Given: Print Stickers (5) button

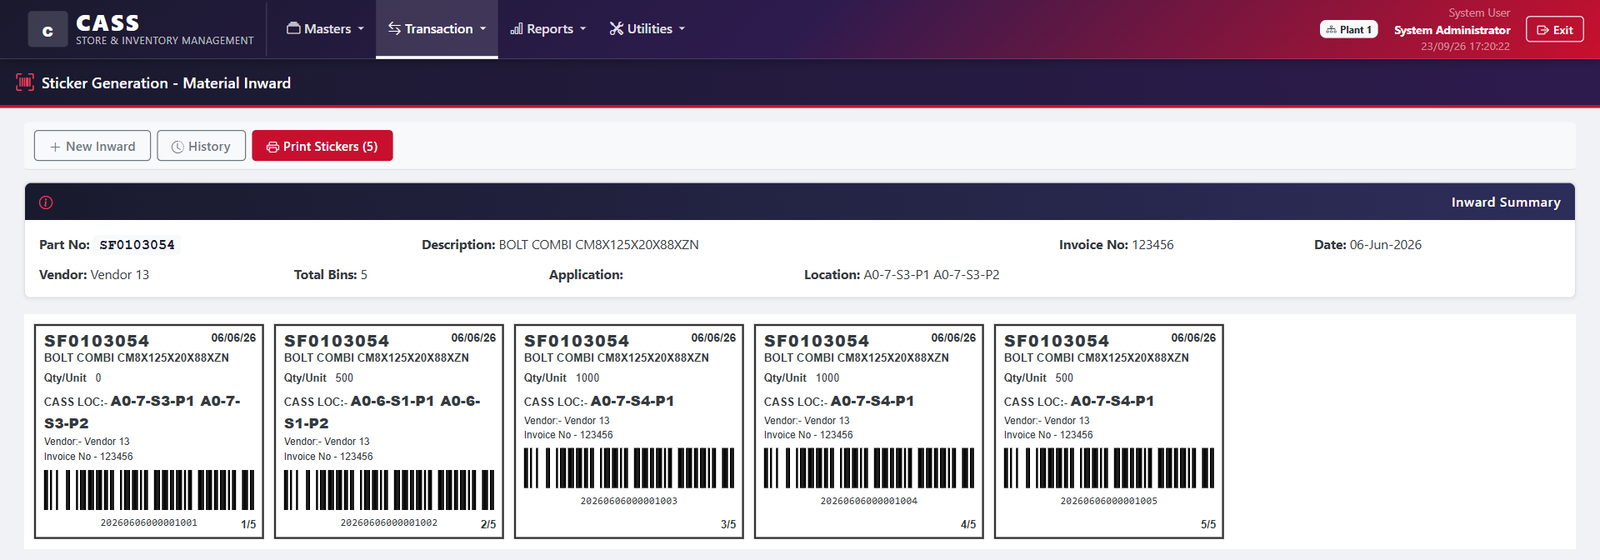Looking at the screenshot, I should 322,146.
